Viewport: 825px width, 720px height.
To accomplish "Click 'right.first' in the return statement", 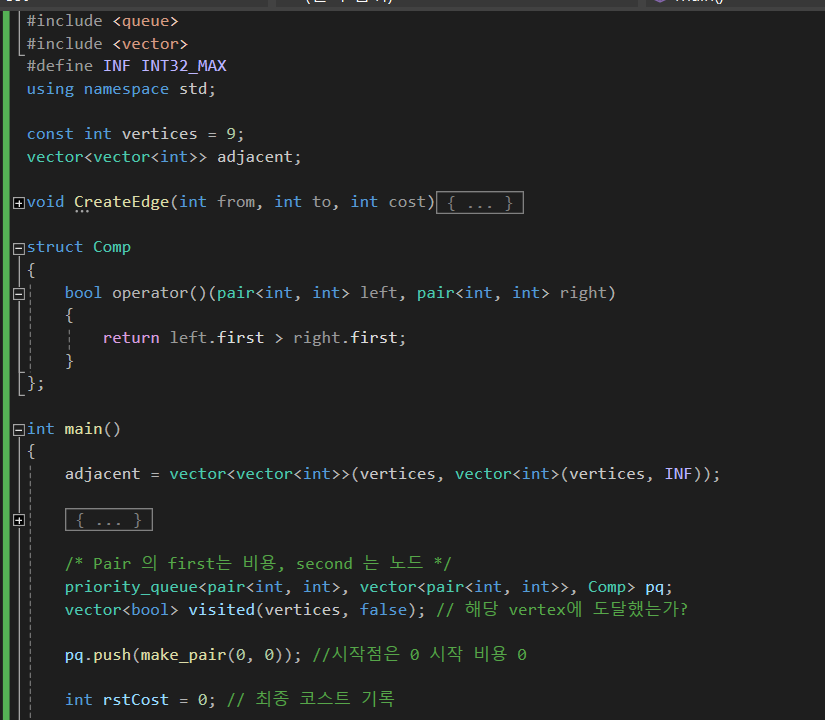I will point(345,338).
